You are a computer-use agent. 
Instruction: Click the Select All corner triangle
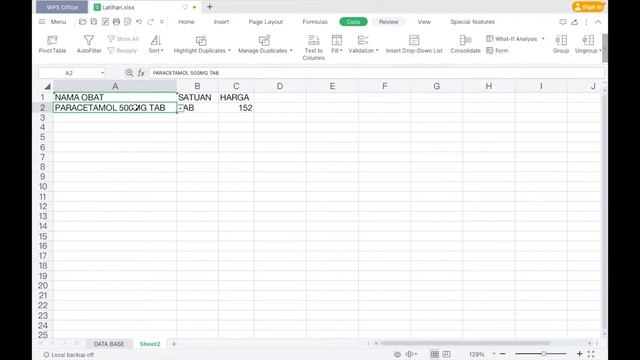coord(47,87)
